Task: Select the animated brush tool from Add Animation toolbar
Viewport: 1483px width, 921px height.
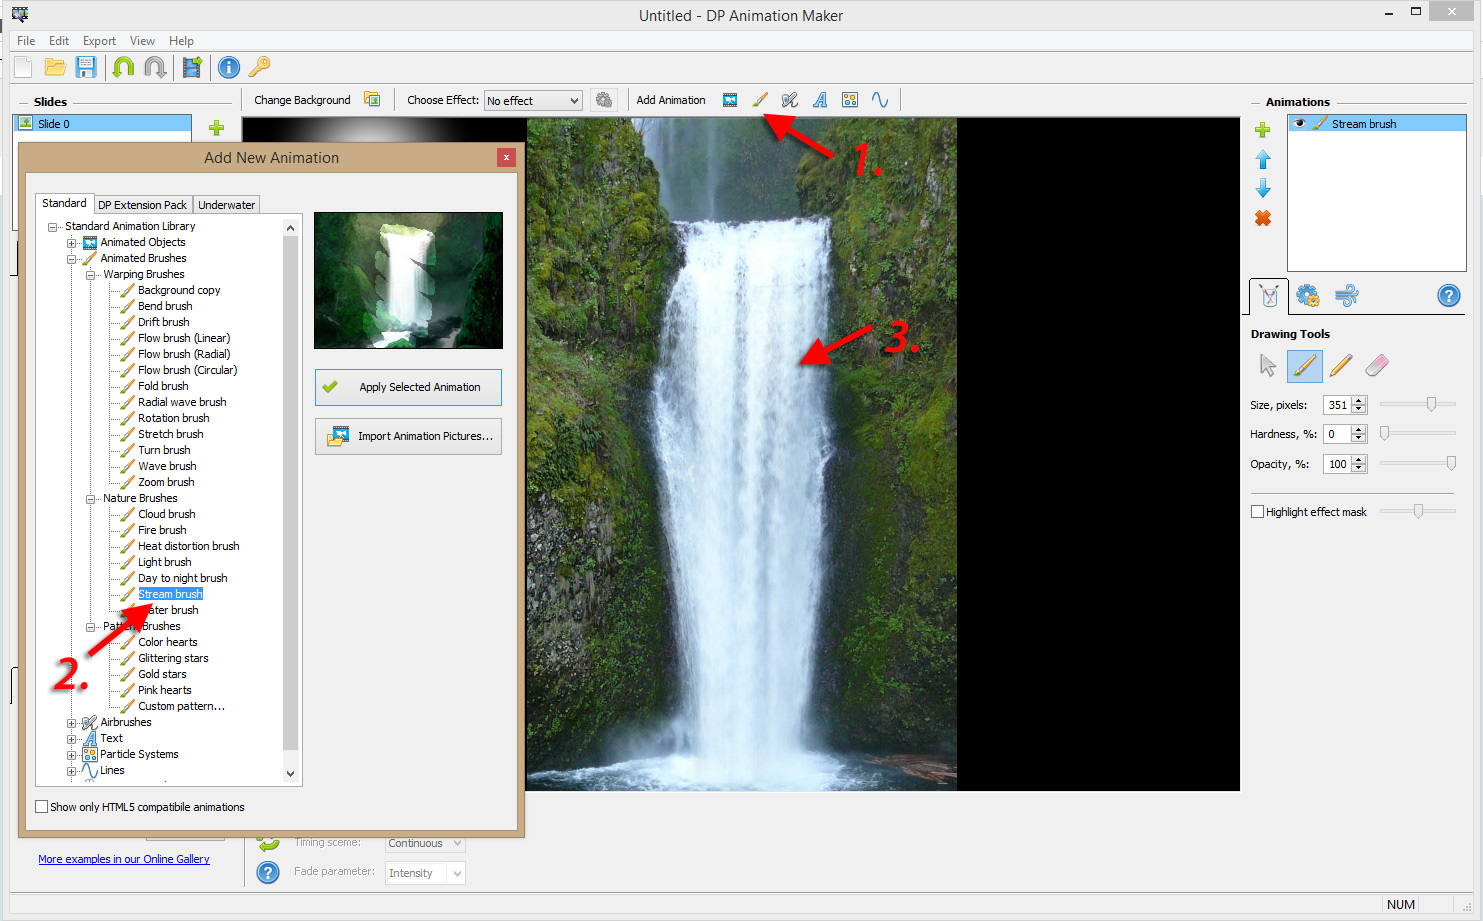Action: pos(760,99)
